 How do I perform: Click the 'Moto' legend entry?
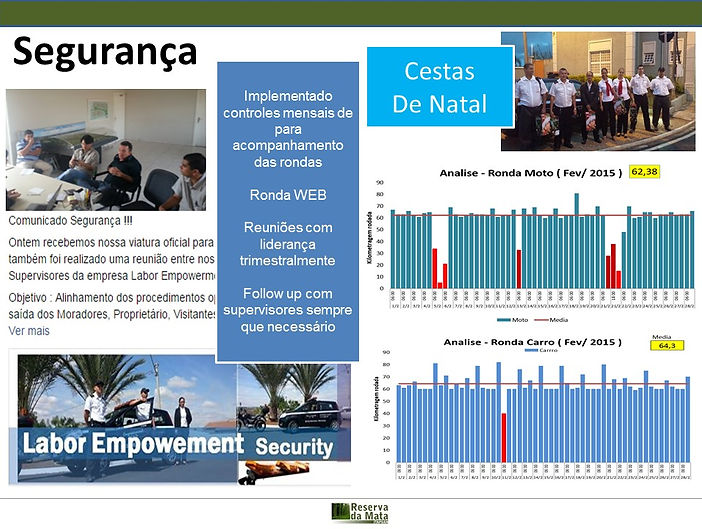tap(513, 320)
